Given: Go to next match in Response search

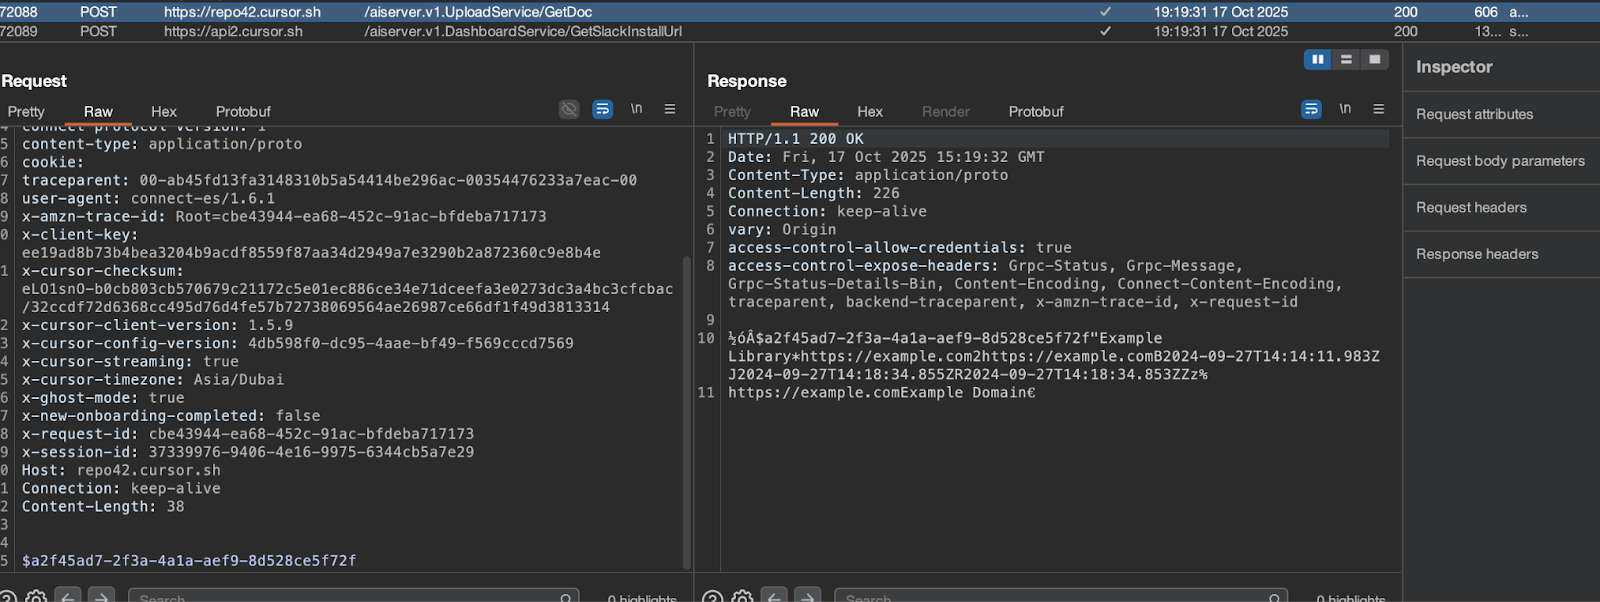Looking at the screenshot, I should pyautogui.click(x=807, y=596).
